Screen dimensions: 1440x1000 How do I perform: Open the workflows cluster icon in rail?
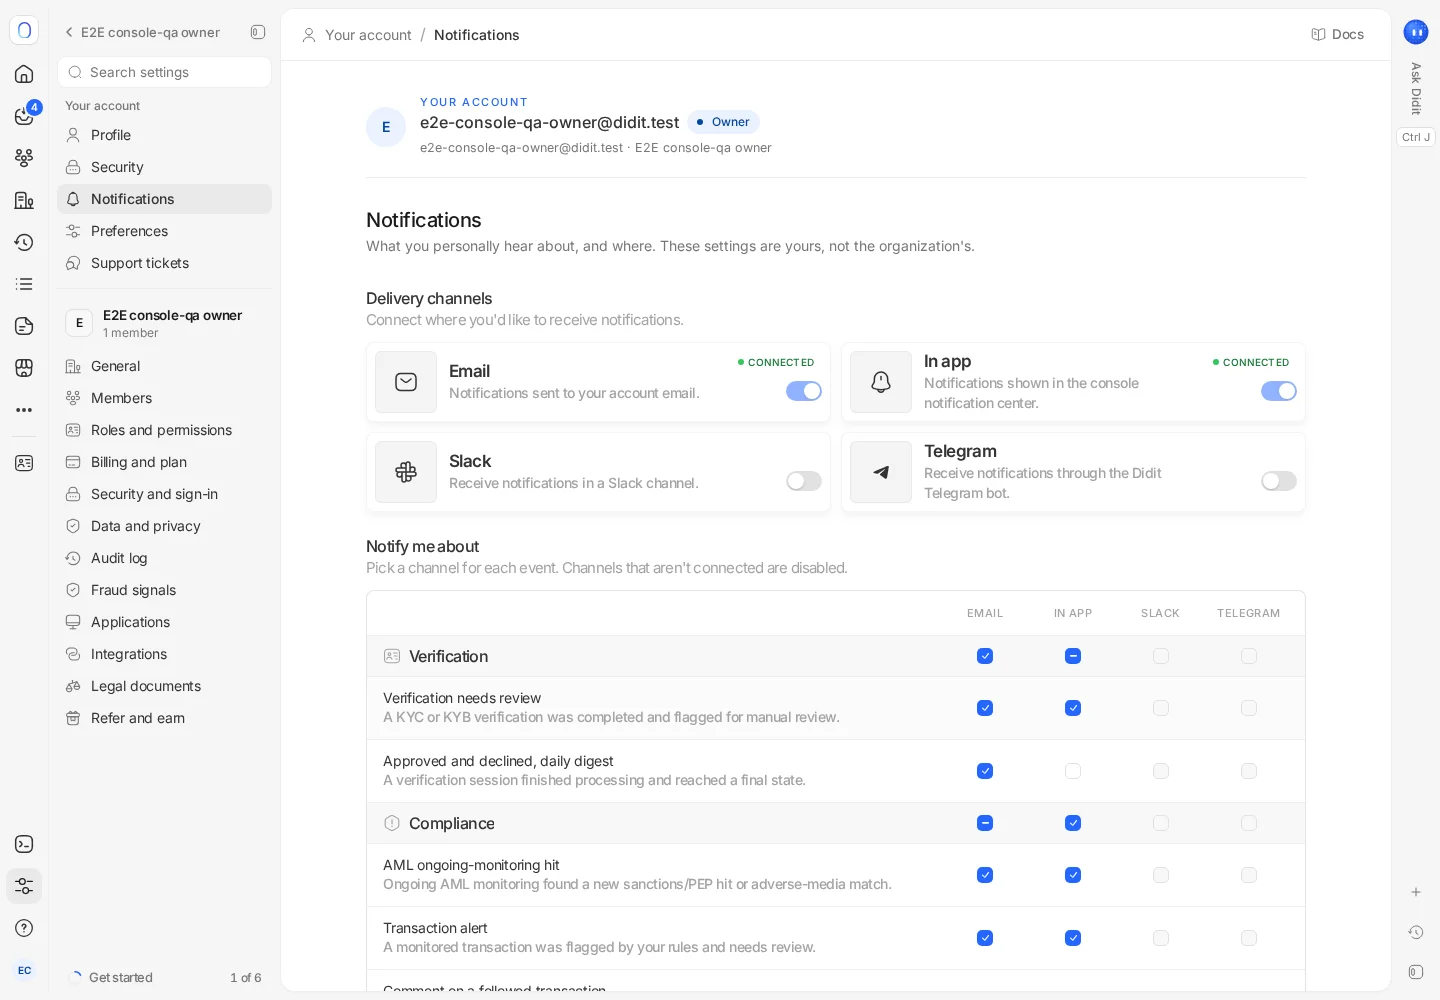[24, 158]
